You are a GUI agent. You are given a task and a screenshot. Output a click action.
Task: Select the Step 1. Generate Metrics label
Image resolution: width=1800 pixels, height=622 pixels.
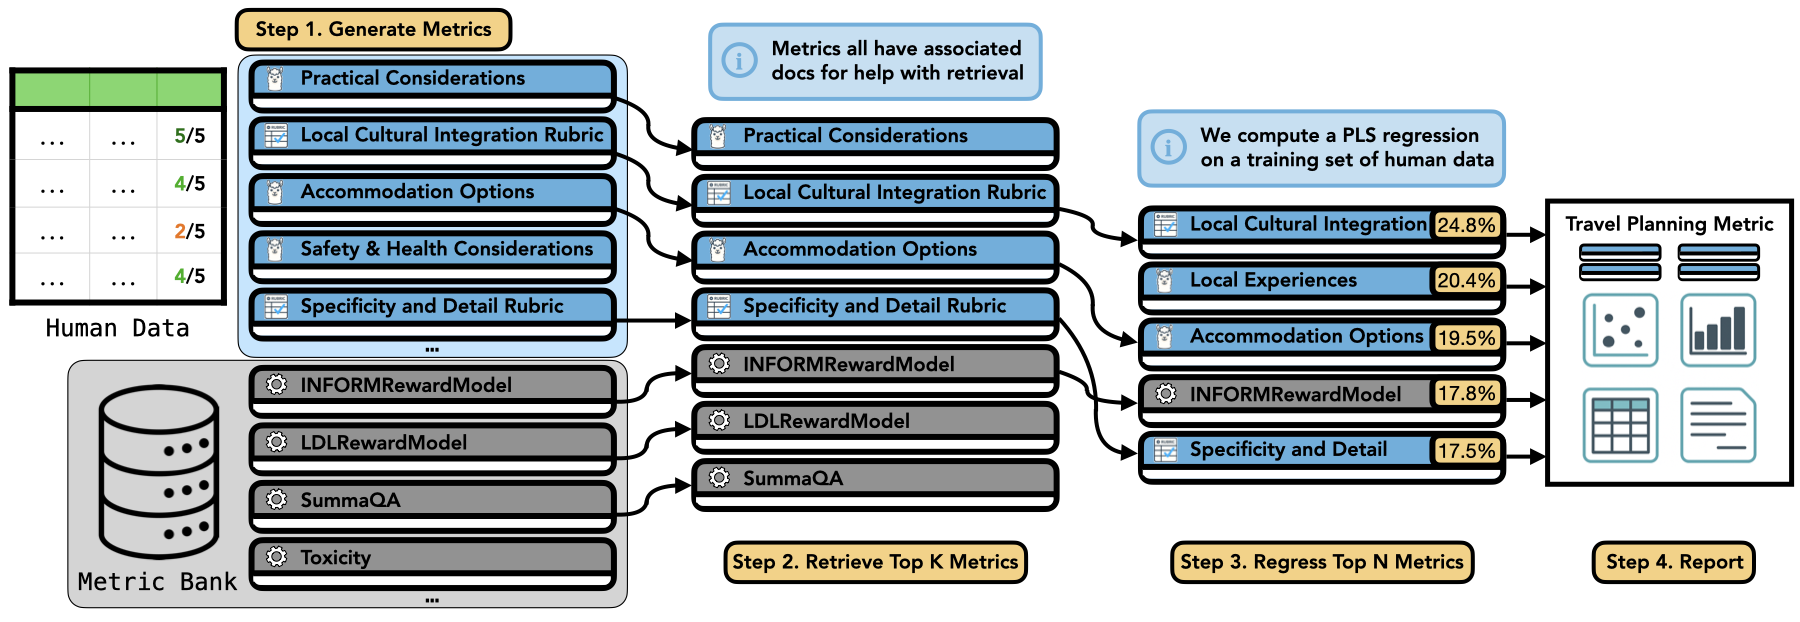[x=373, y=30]
